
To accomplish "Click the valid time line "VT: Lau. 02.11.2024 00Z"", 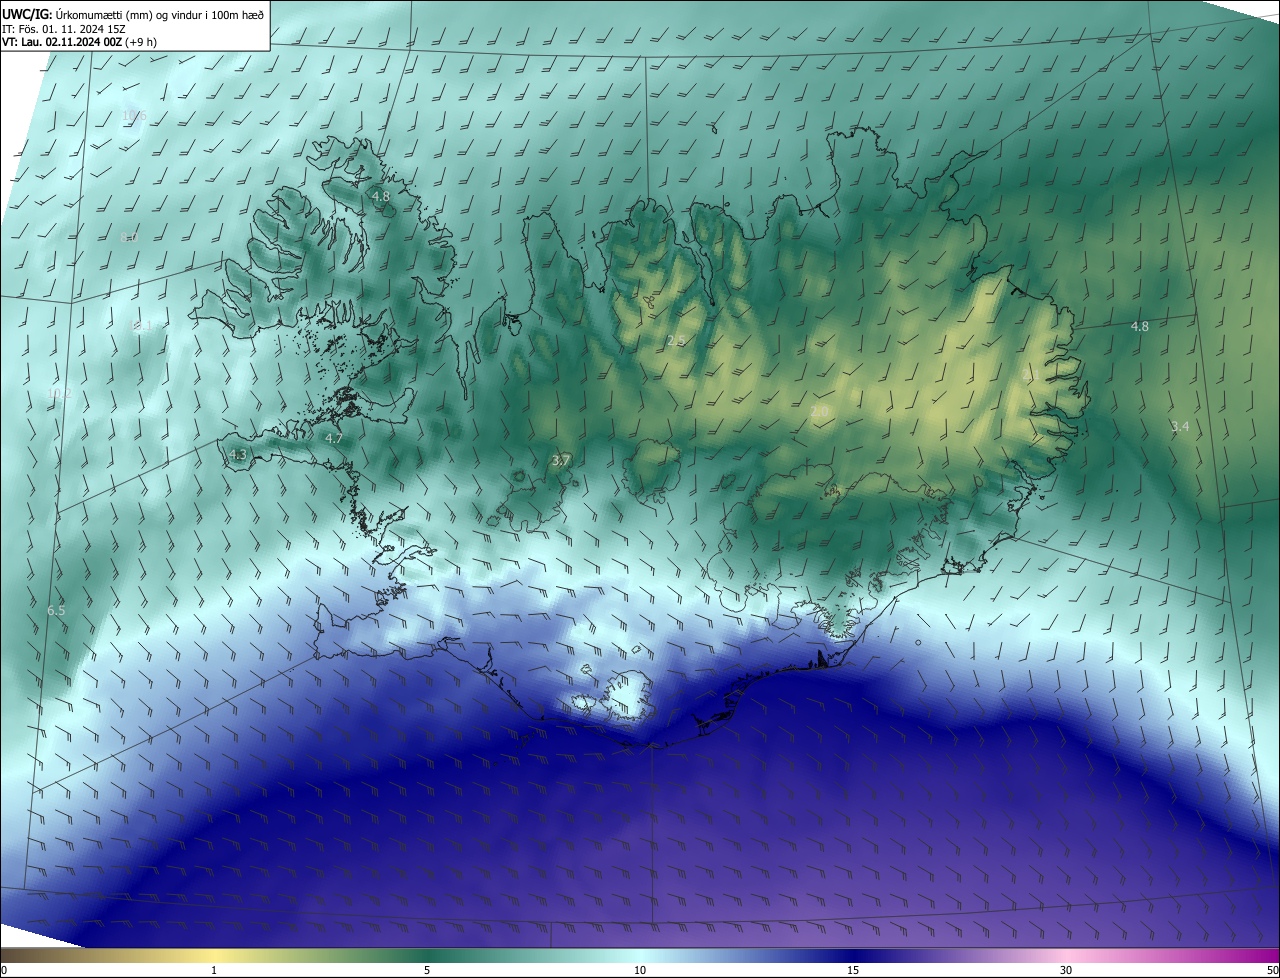I will coord(64,42).
